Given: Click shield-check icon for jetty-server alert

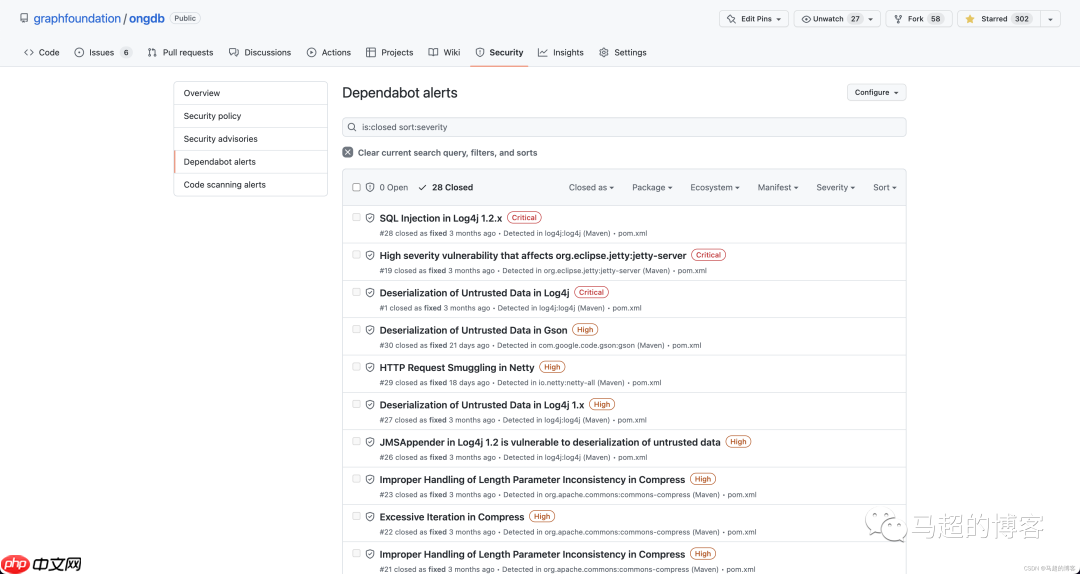Looking at the screenshot, I should tap(370, 255).
